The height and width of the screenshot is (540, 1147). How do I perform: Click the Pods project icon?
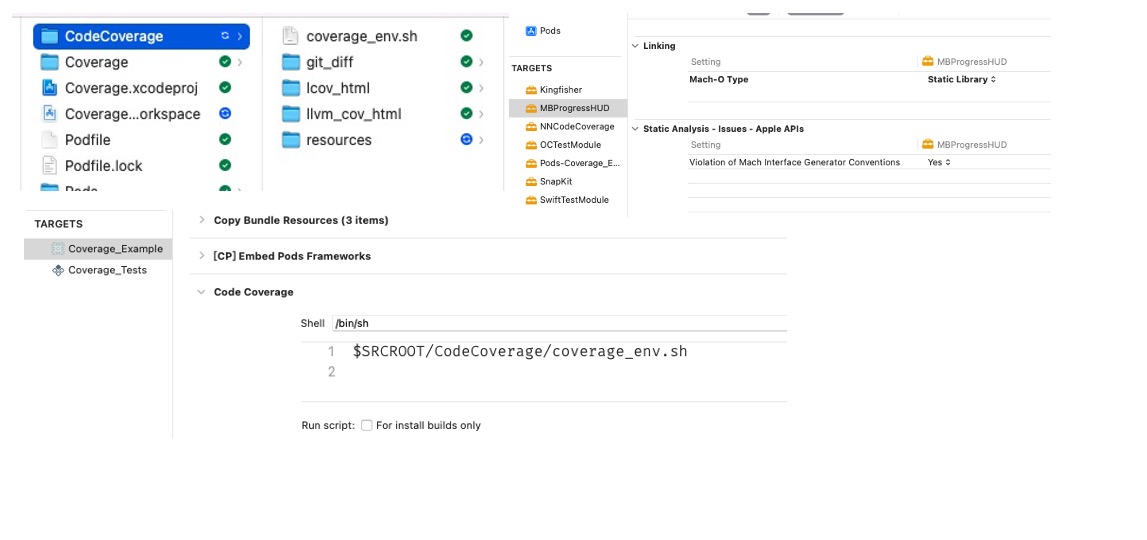point(531,31)
